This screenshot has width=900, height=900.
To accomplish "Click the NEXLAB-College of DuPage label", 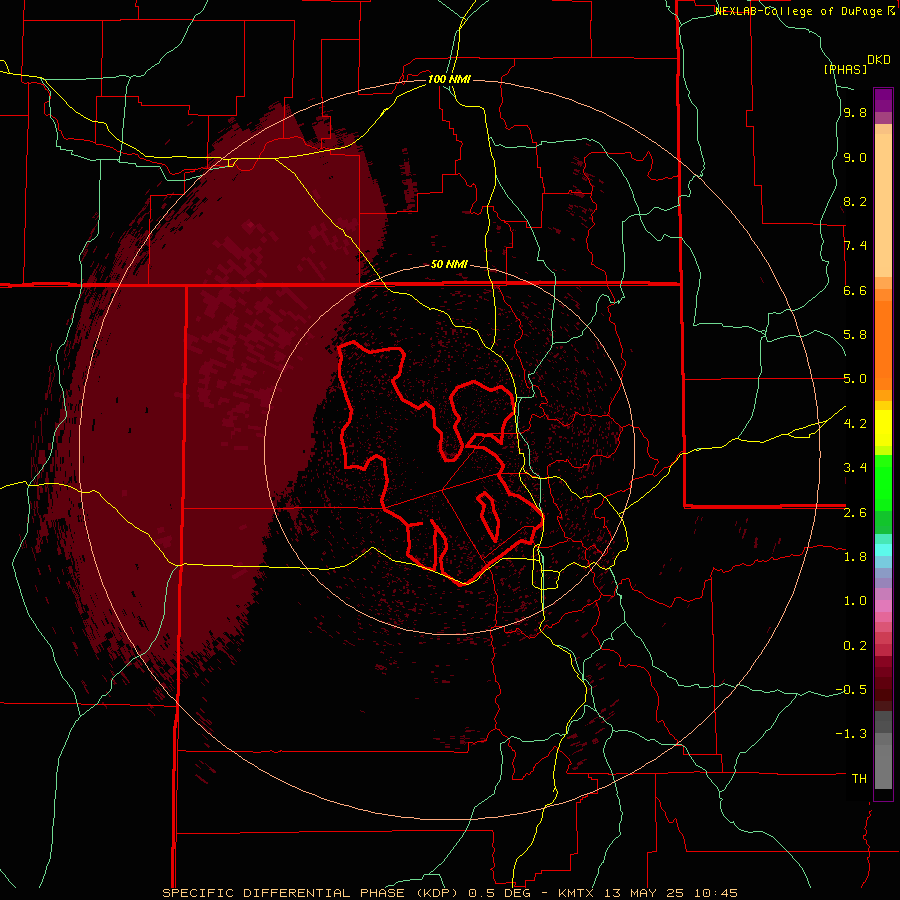I will point(800,11).
